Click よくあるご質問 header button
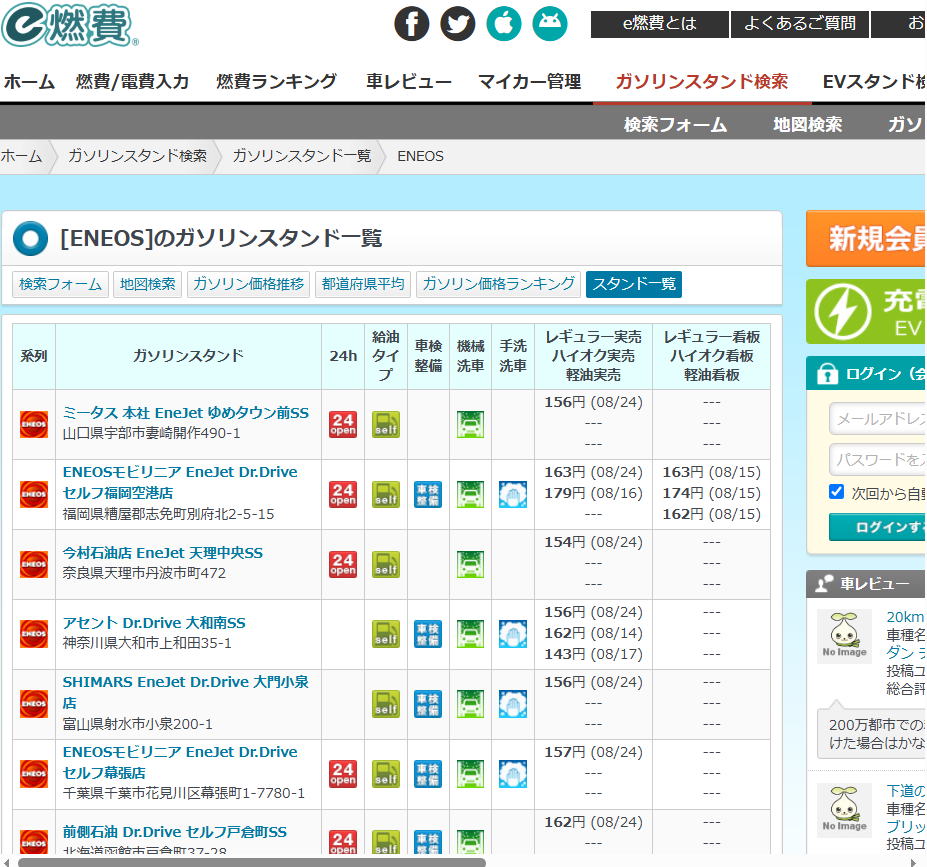This screenshot has height=867, width=927. pyautogui.click(x=800, y=24)
